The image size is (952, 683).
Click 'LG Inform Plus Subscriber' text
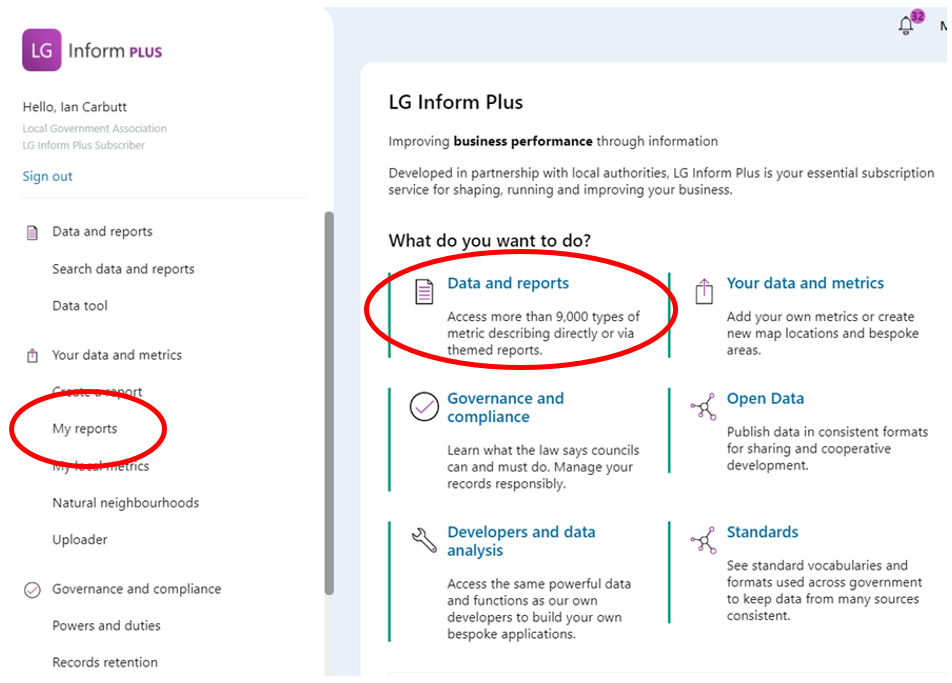[84, 145]
